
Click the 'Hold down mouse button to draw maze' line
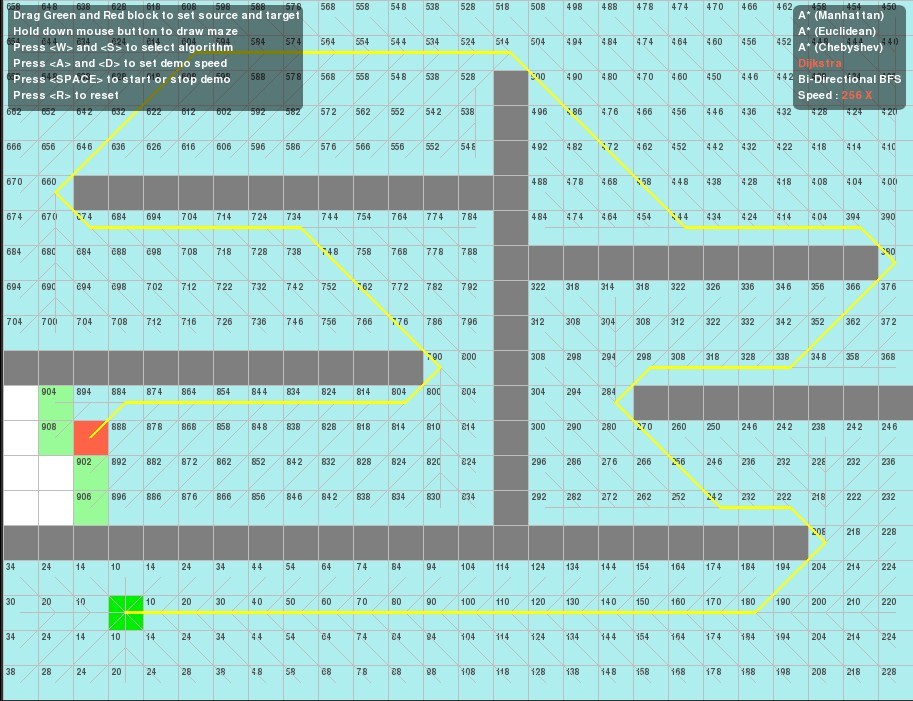pos(125,31)
